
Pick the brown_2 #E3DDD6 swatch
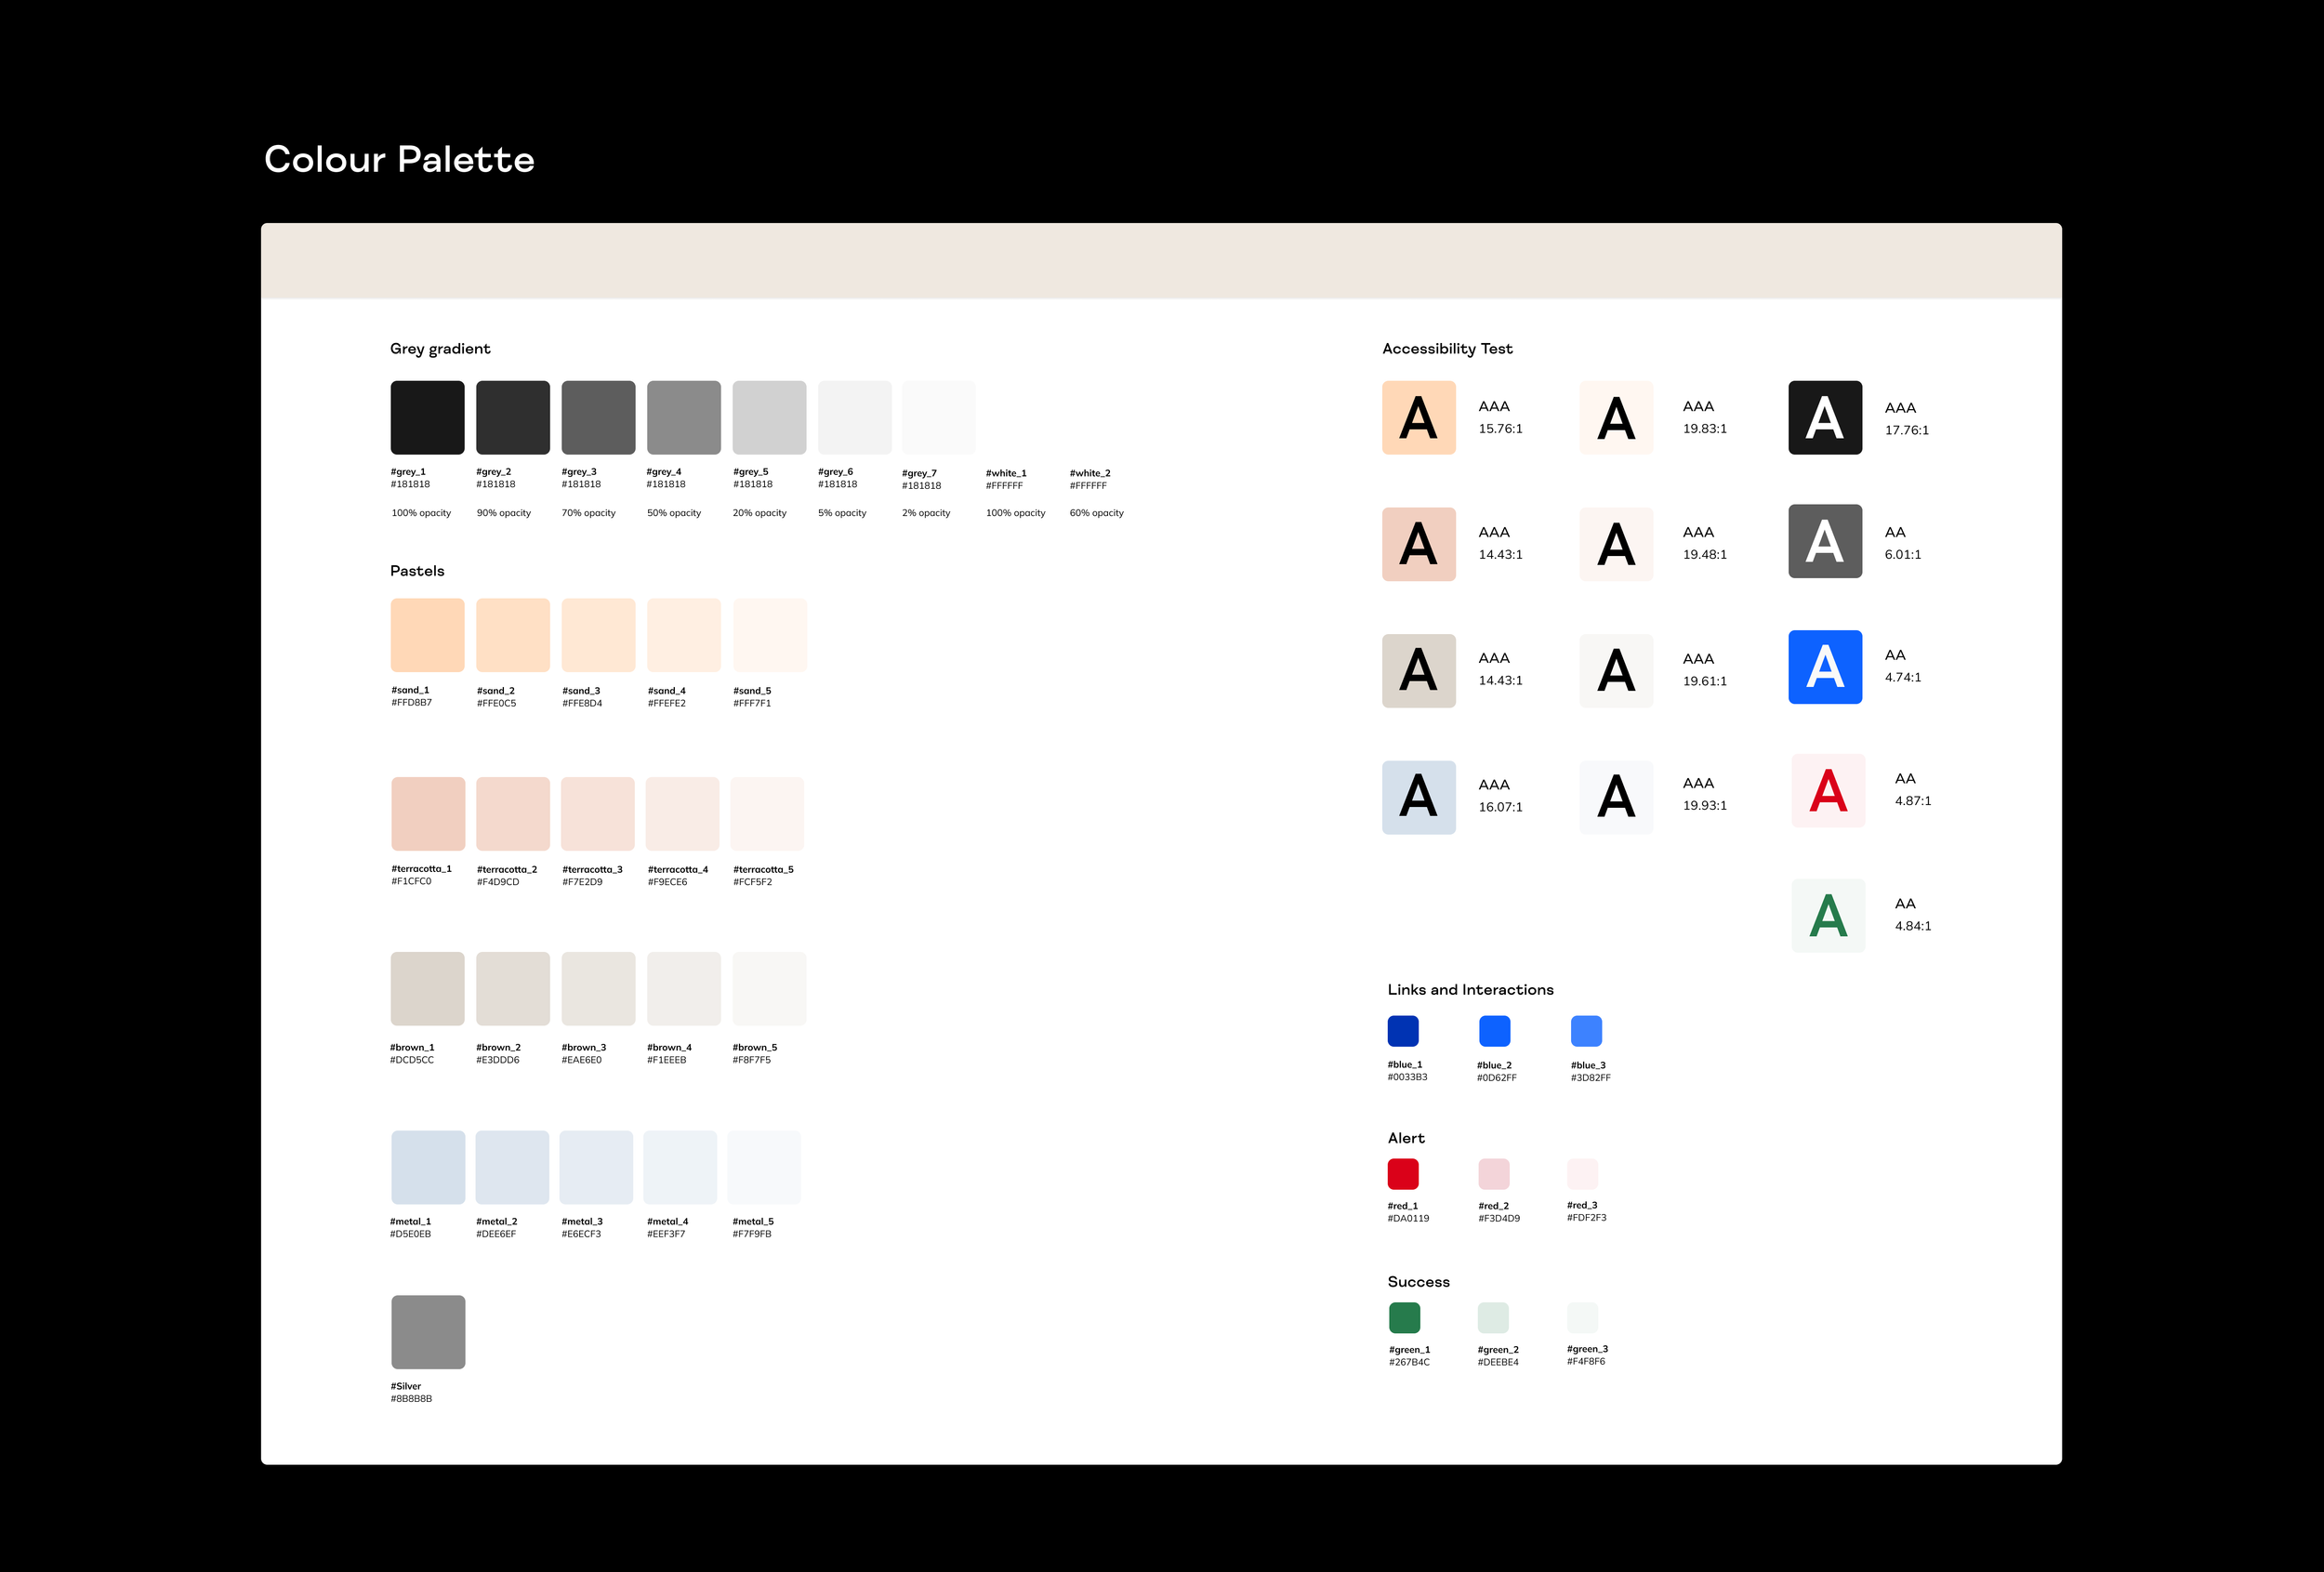[x=513, y=989]
